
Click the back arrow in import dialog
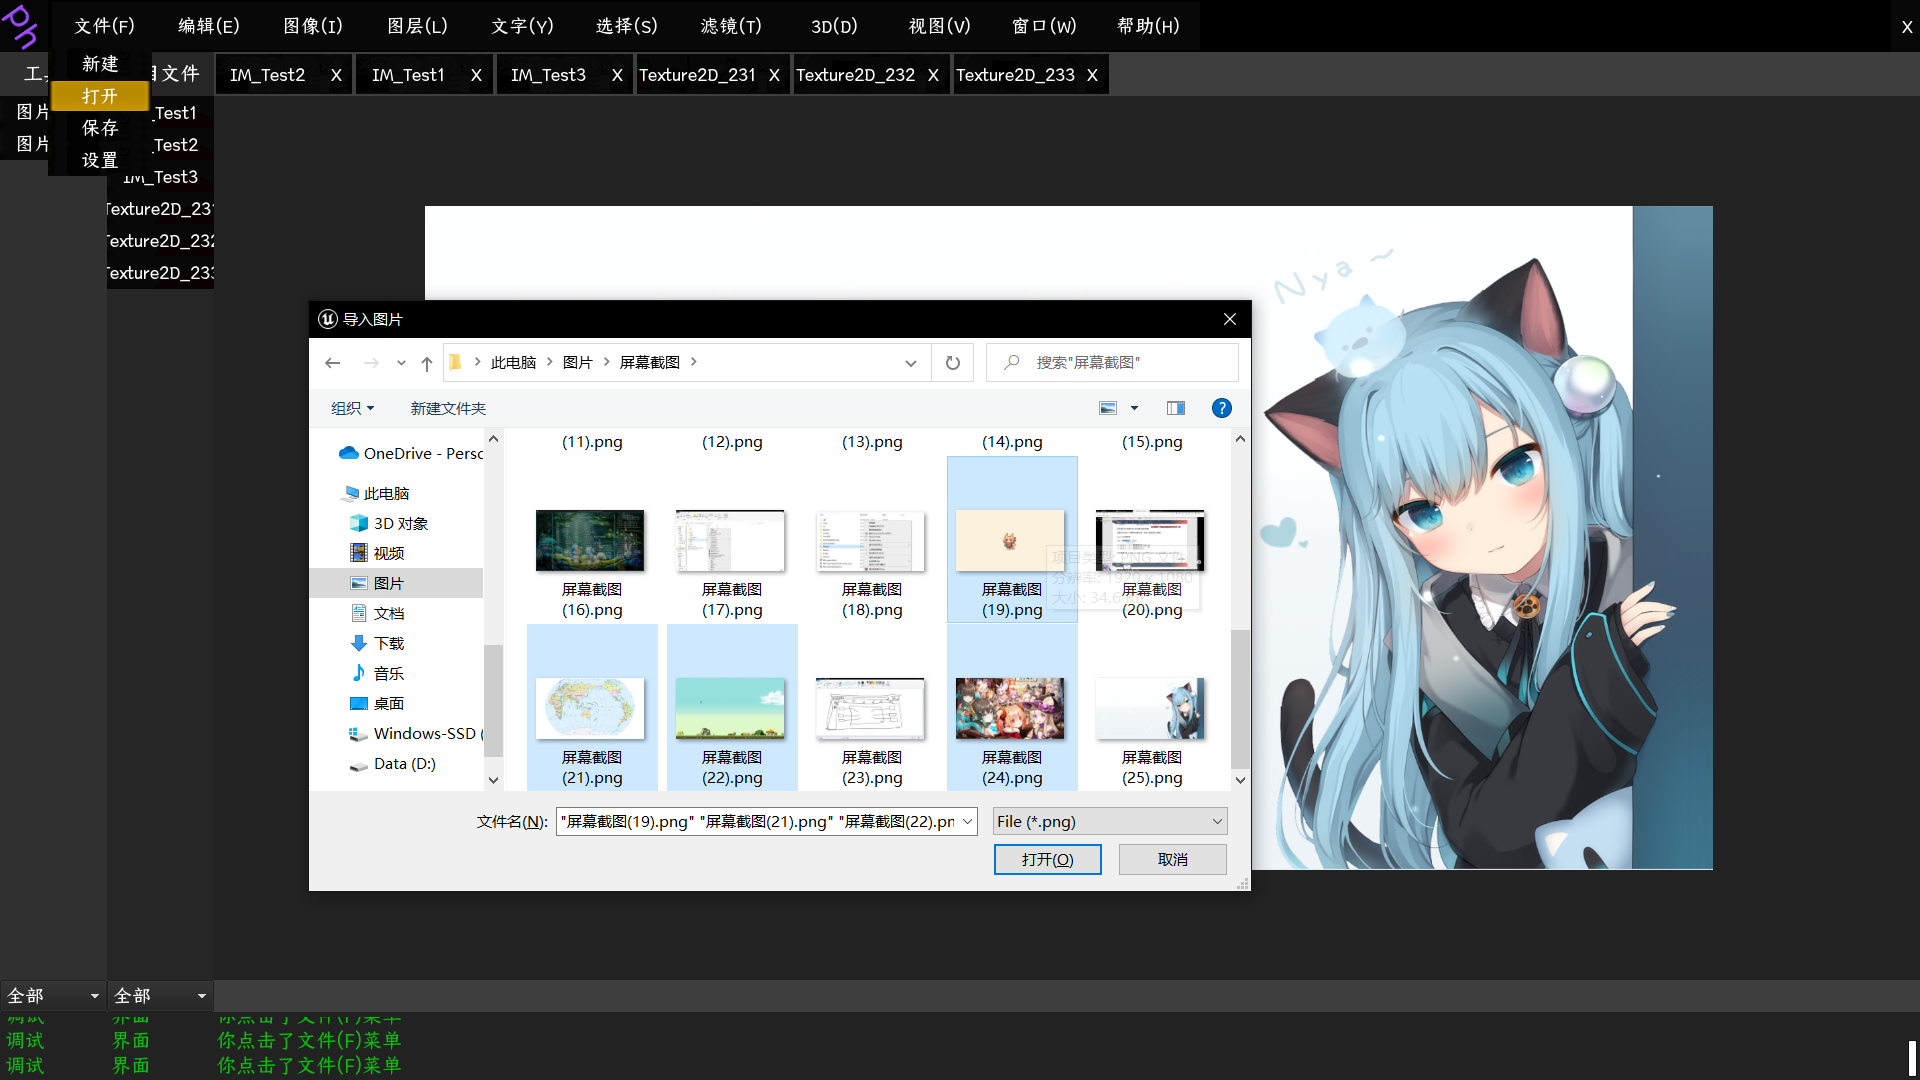pos(333,363)
